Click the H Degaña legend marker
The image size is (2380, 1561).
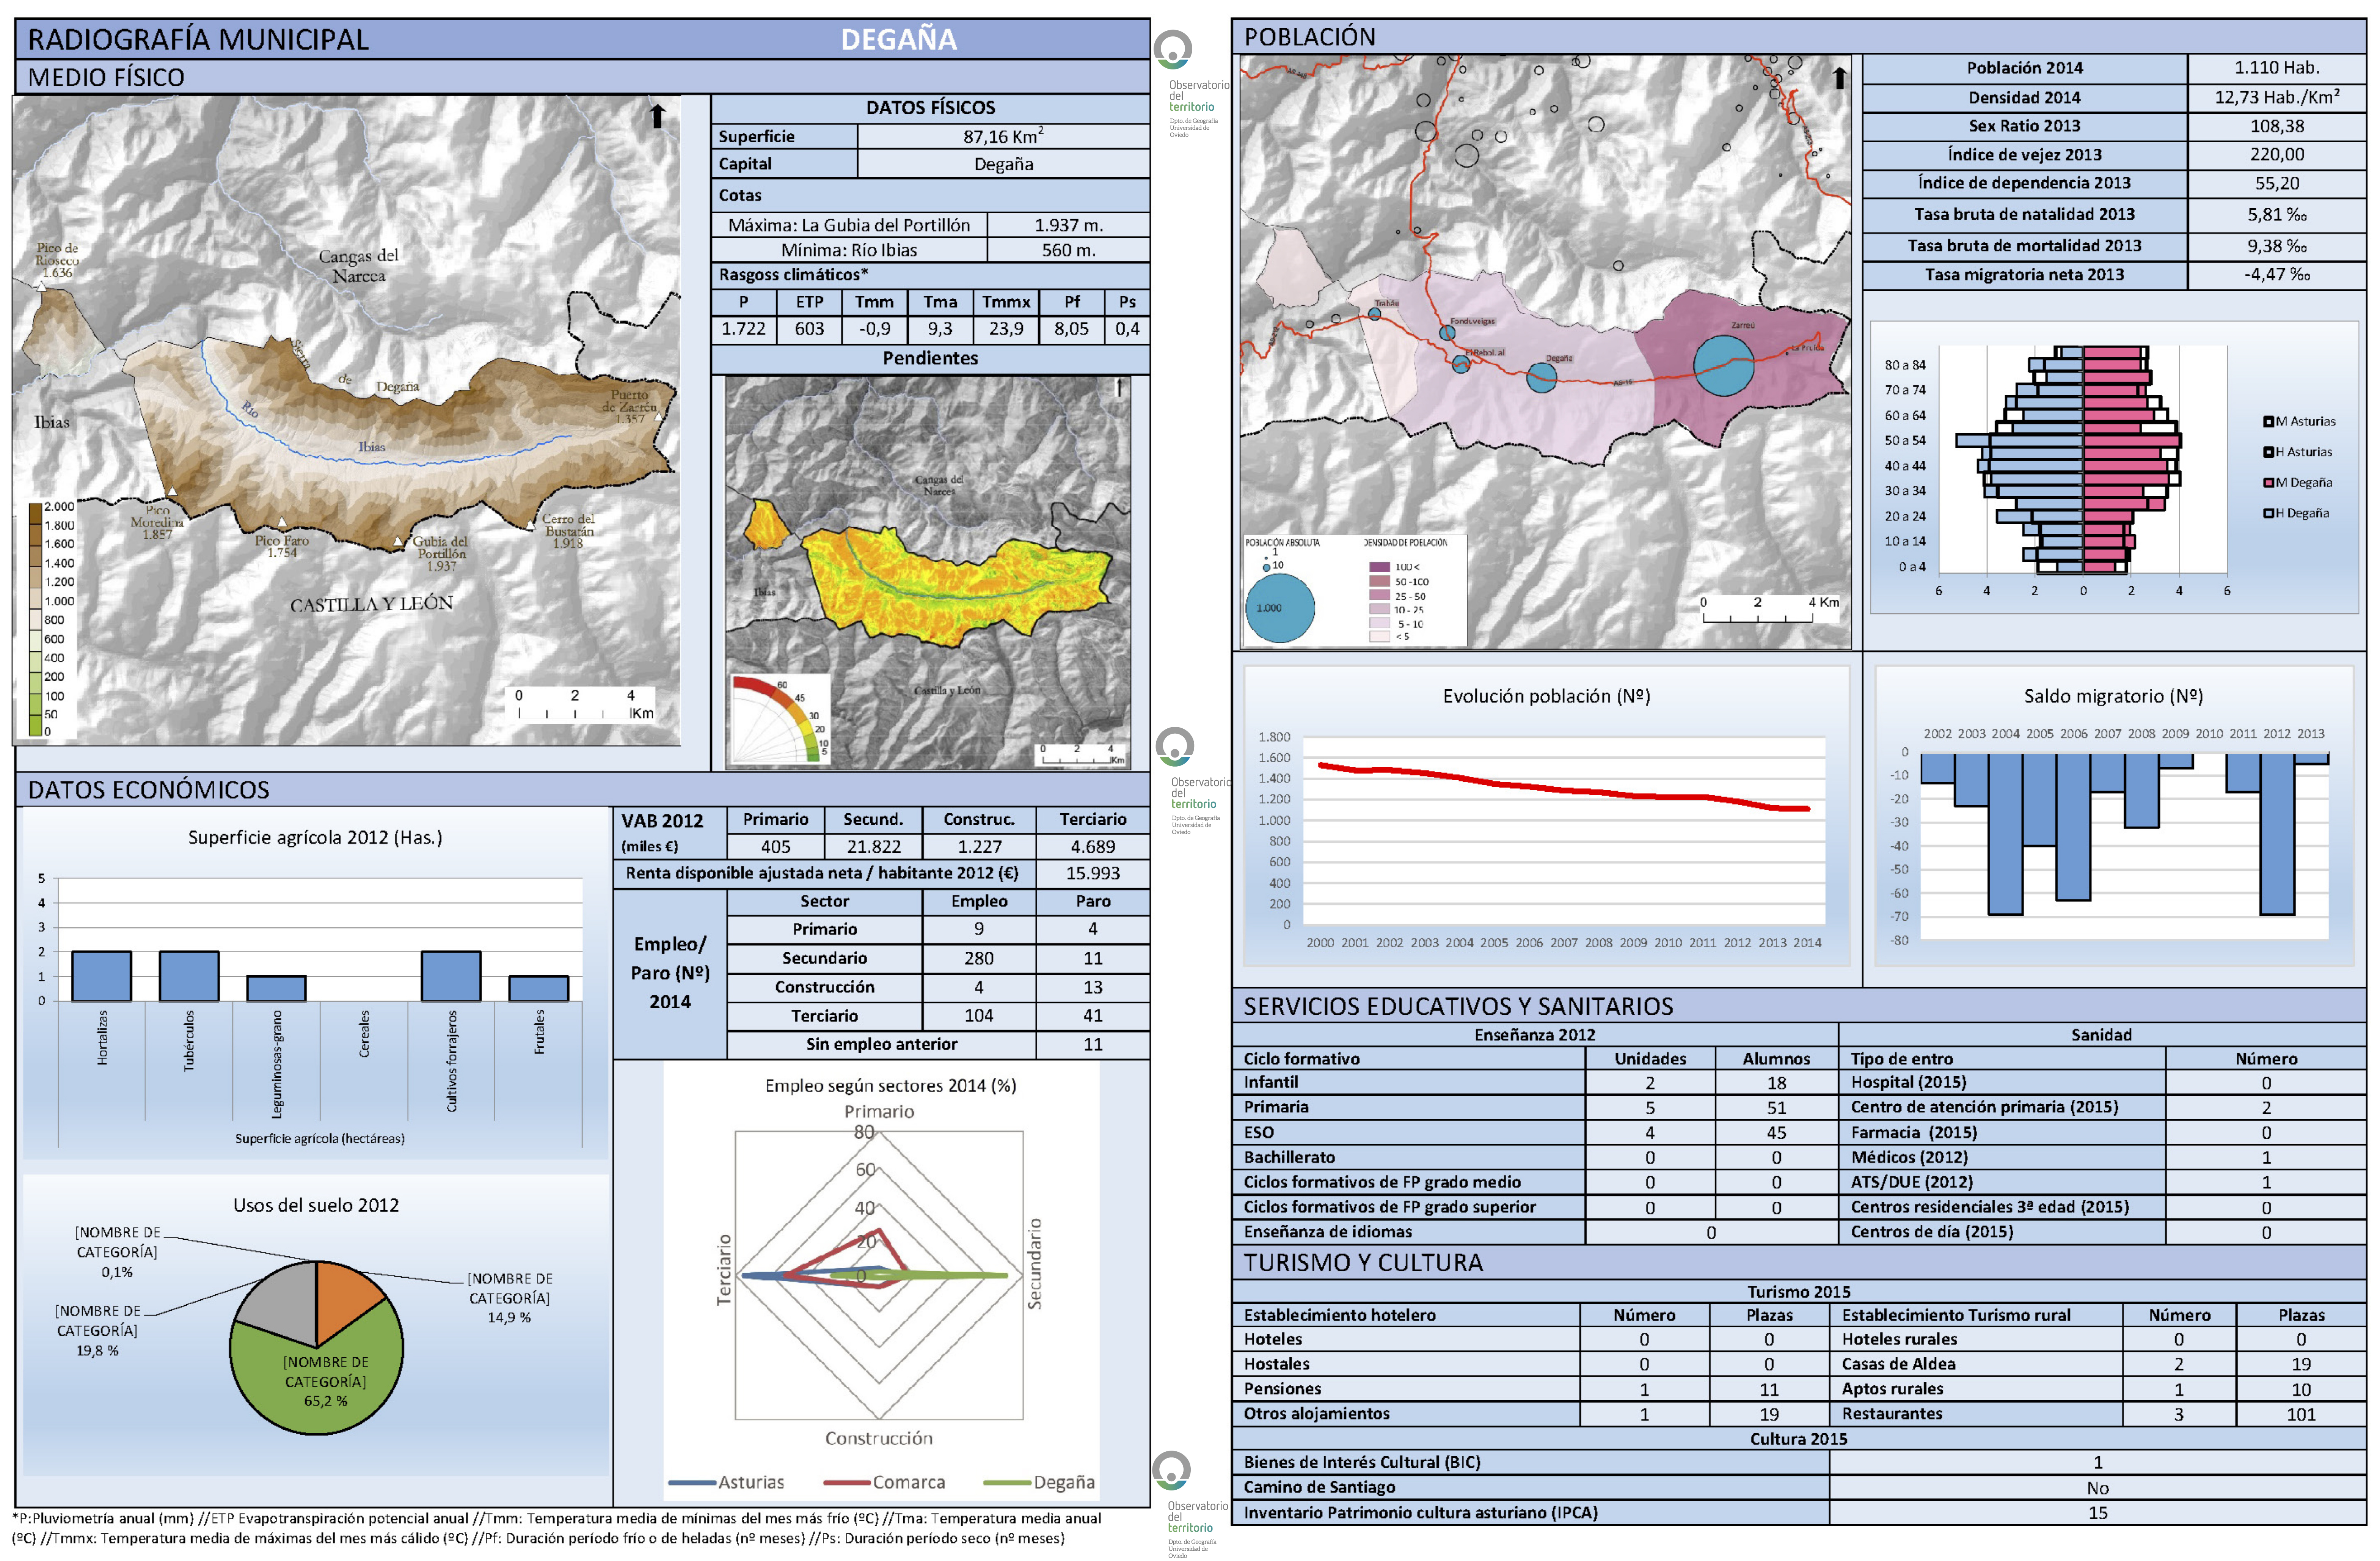pos(2269,513)
